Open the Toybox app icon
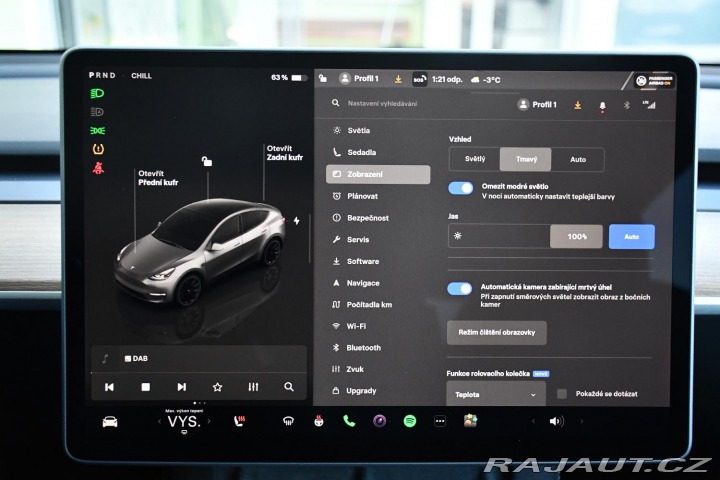This screenshot has width=720, height=480. click(x=470, y=421)
